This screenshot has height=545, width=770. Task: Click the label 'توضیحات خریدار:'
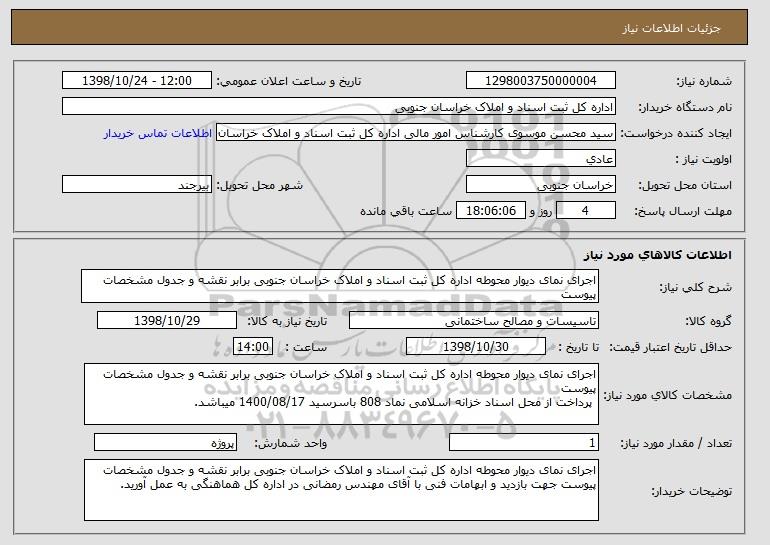691,491
